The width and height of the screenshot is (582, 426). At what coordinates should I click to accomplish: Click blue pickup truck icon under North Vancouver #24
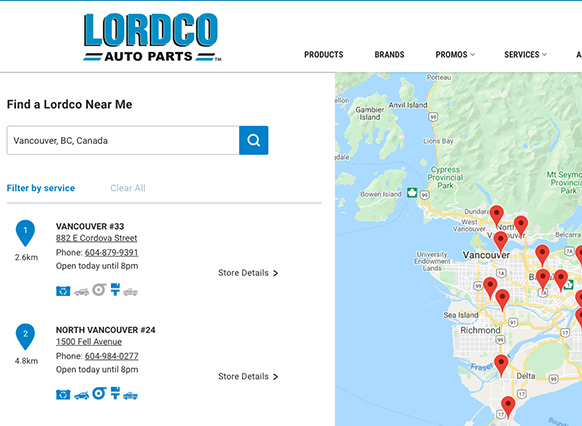(130, 396)
